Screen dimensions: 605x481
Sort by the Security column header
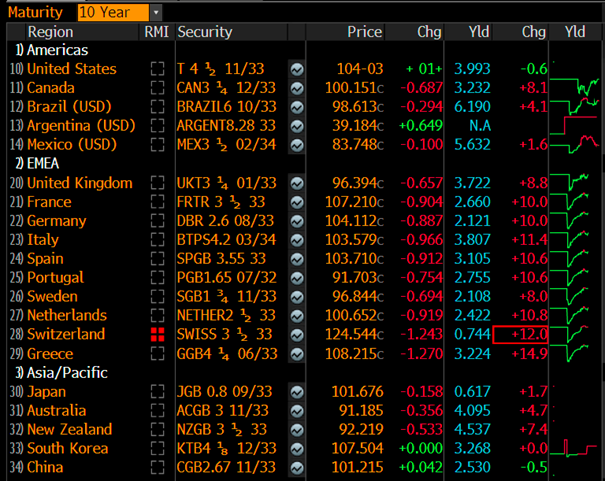coord(205,32)
